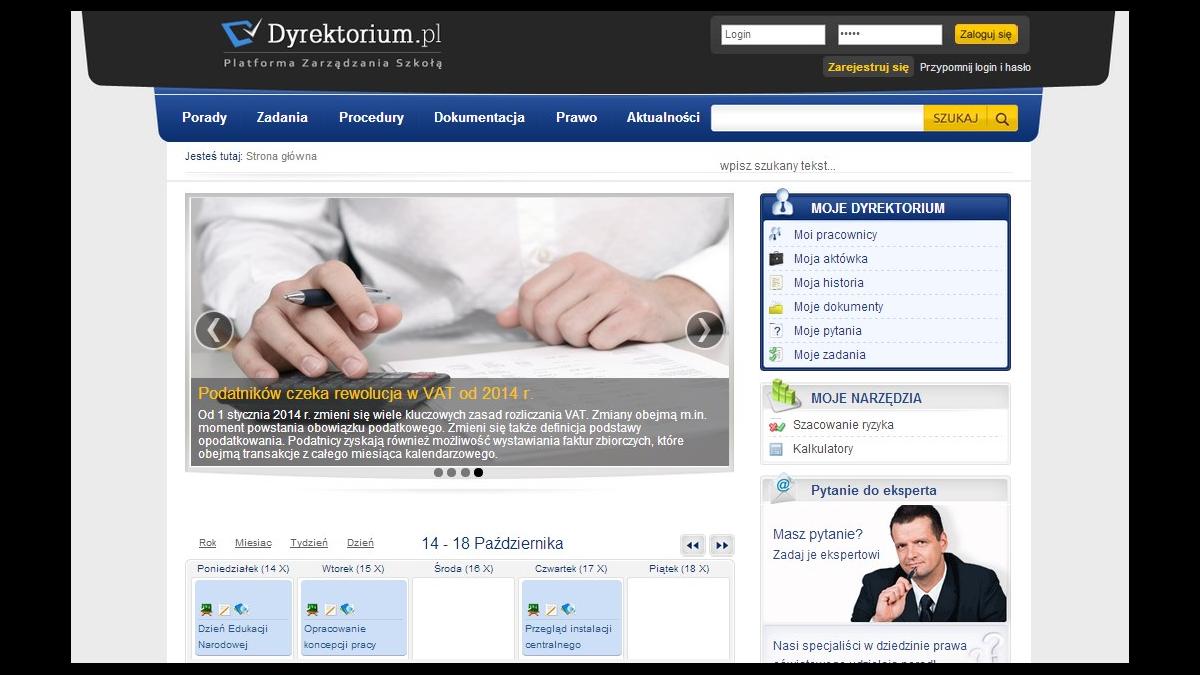The image size is (1200, 675).
Task: Open Szacowanie ryzyka icon
Action: [x=776, y=425]
